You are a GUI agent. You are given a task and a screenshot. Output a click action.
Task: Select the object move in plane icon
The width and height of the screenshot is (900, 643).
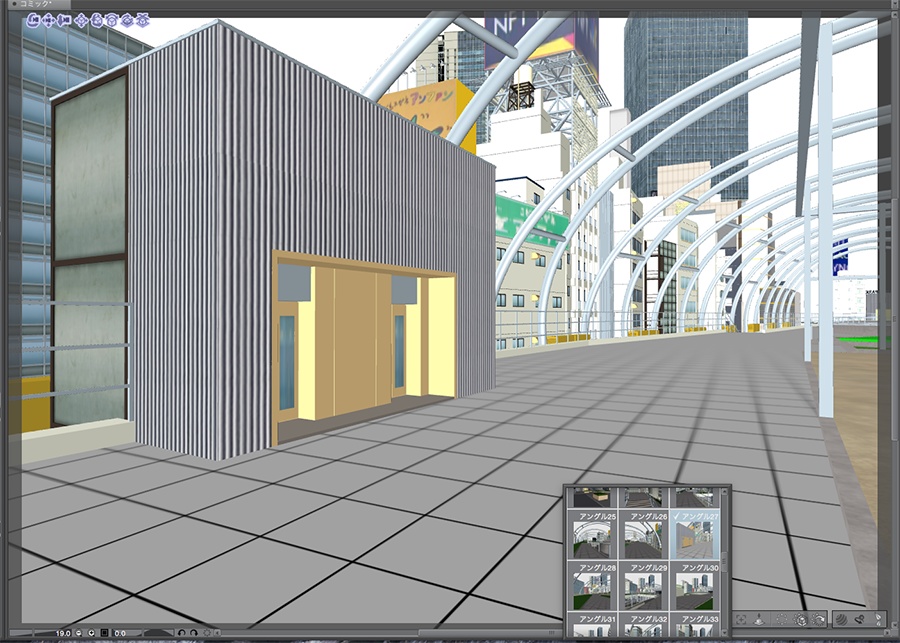click(x=82, y=20)
